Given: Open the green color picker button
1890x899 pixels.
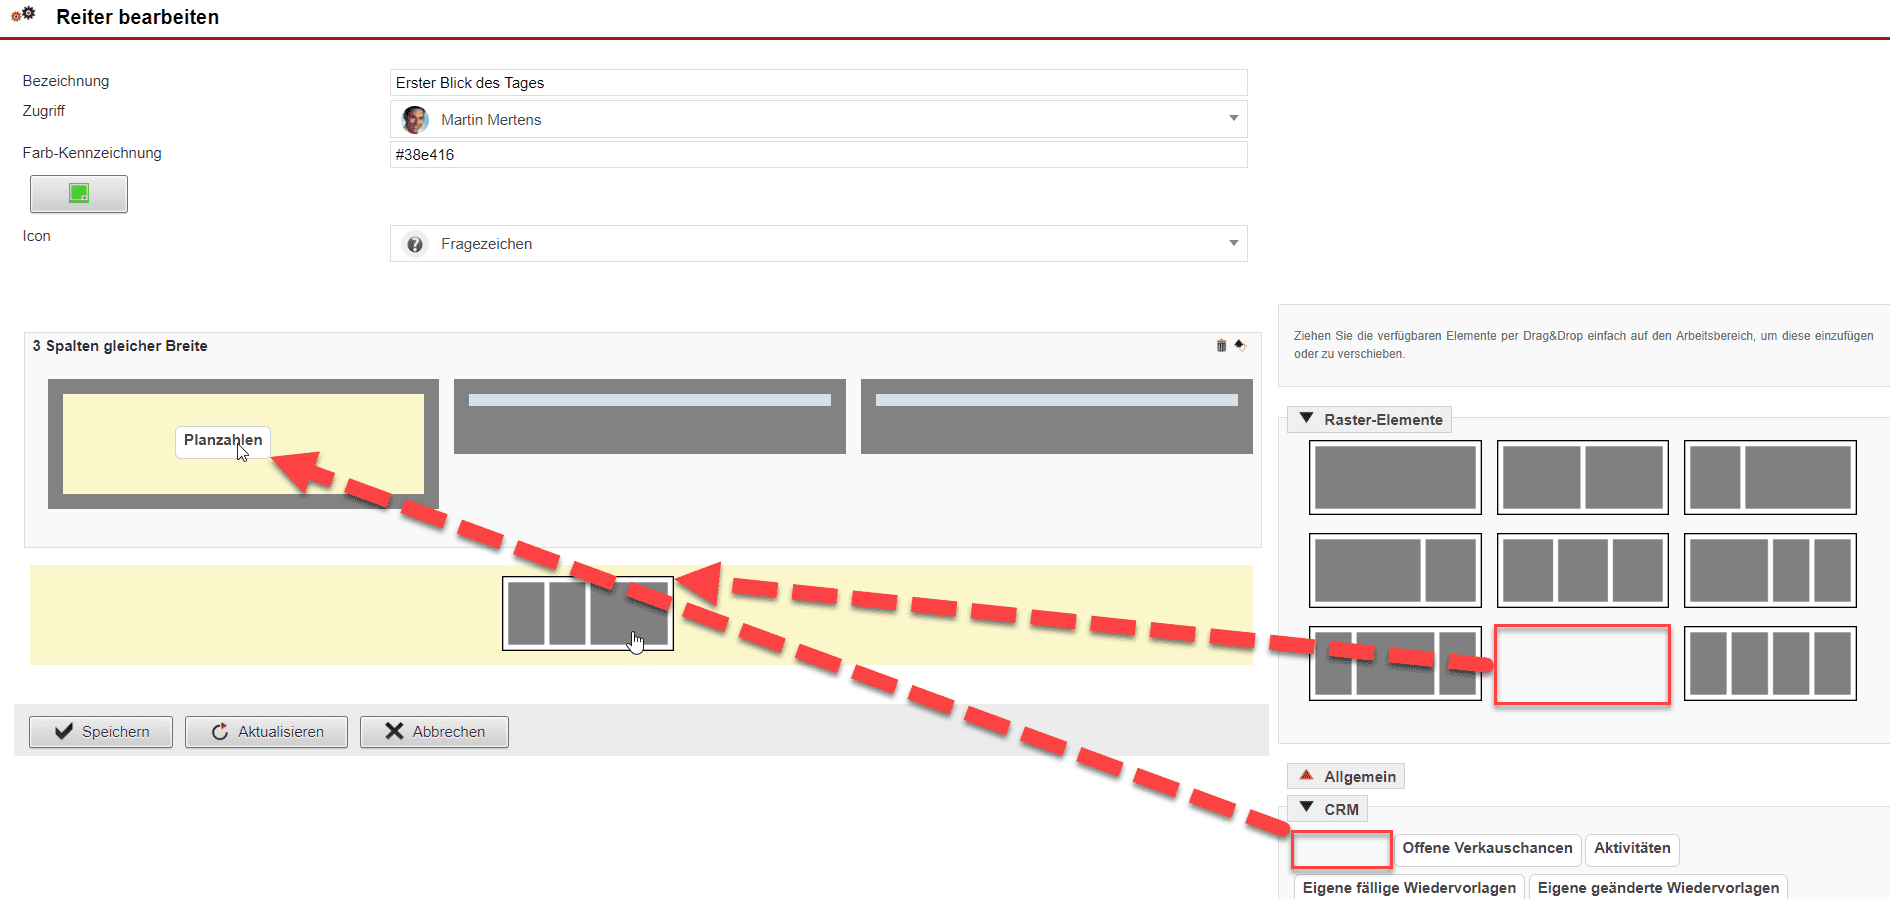Looking at the screenshot, I should coord(79,194).
